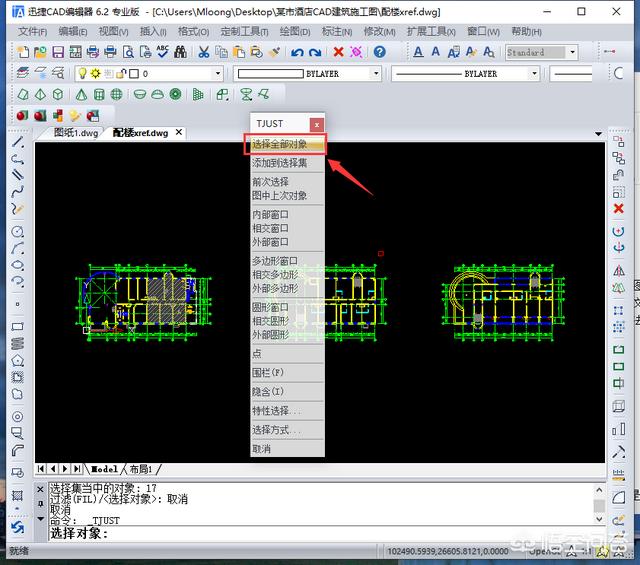Switch to the Model tab
The width and height of the screenshot is (640, 565).
point(104,469)
